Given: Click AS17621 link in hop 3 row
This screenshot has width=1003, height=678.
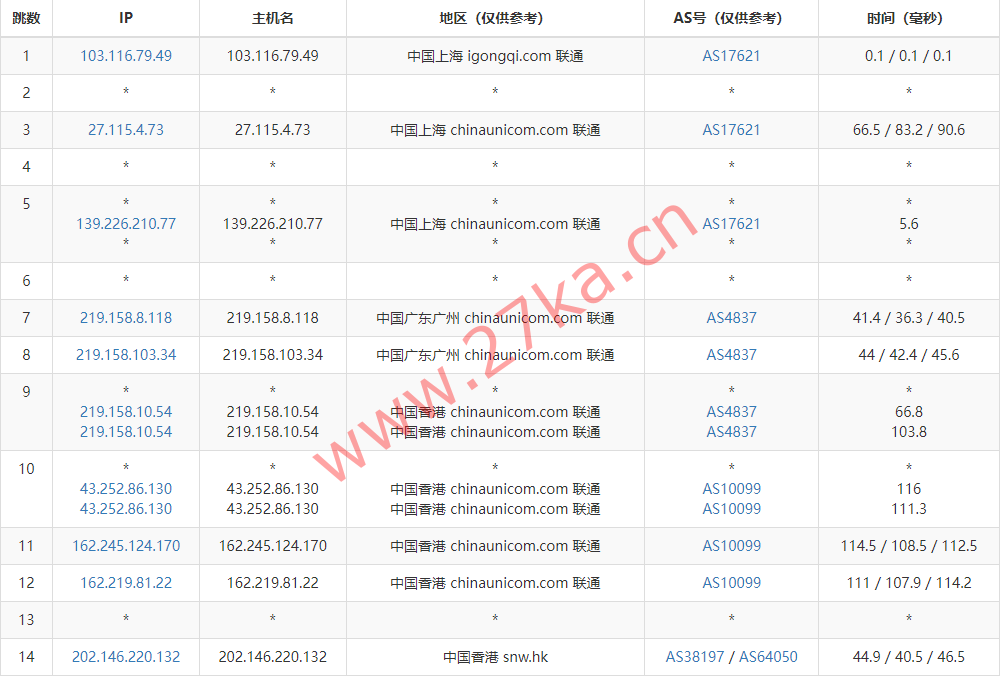Looking at the screenshot, I should (731, 130).
